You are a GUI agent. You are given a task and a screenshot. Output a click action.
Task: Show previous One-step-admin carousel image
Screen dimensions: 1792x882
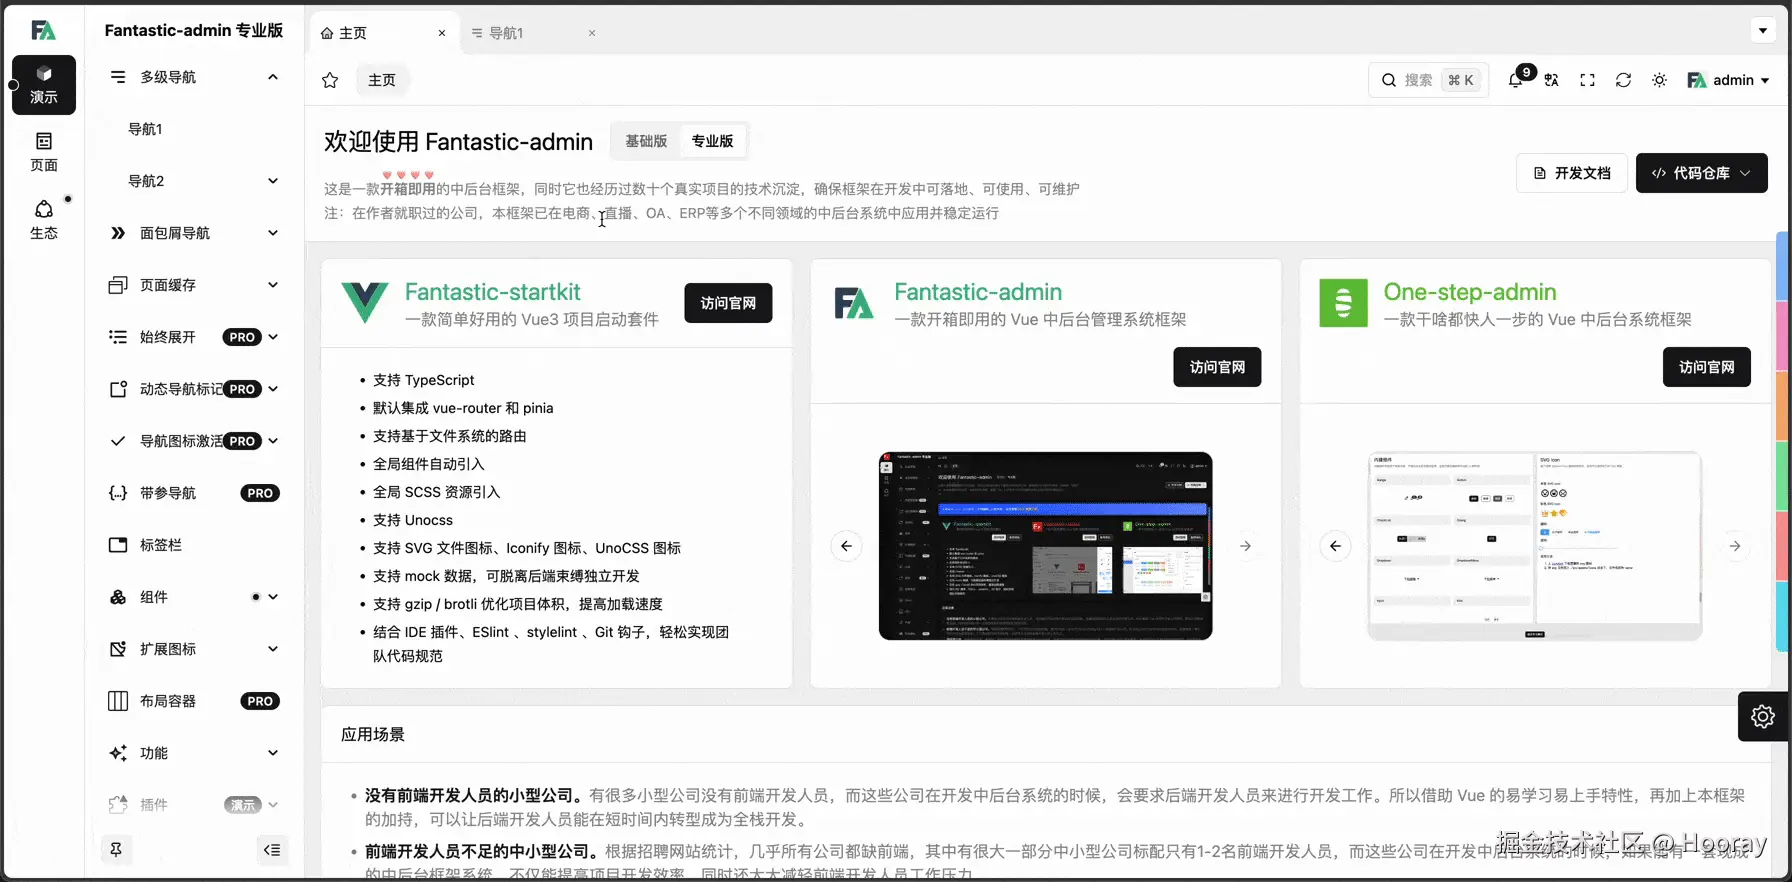click(1335, 546)
